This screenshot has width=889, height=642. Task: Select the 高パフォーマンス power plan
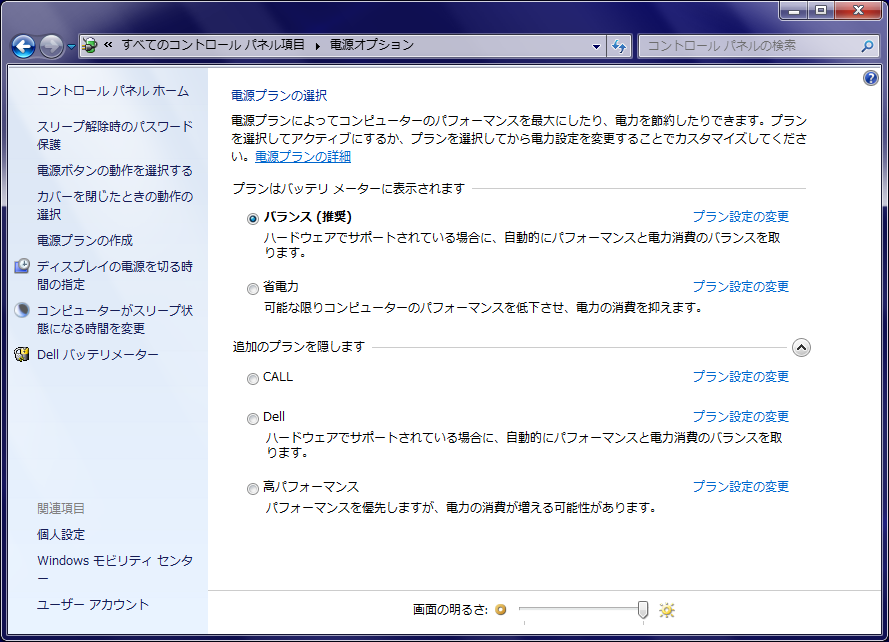253,489
